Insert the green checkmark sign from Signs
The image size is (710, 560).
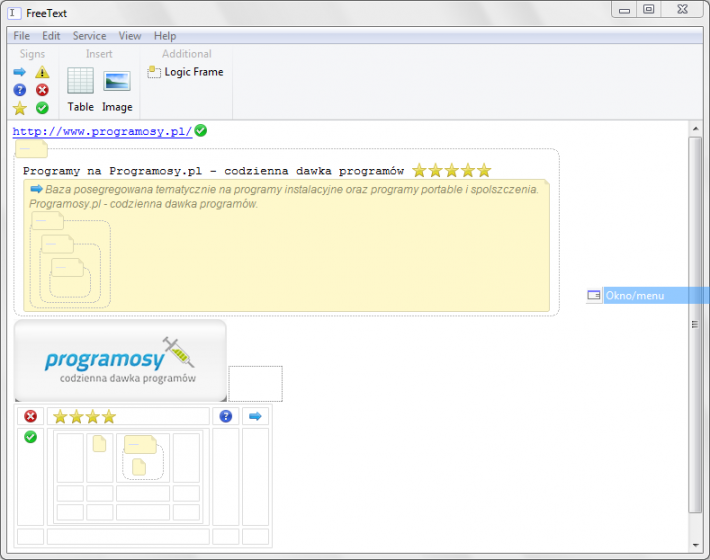42,108
